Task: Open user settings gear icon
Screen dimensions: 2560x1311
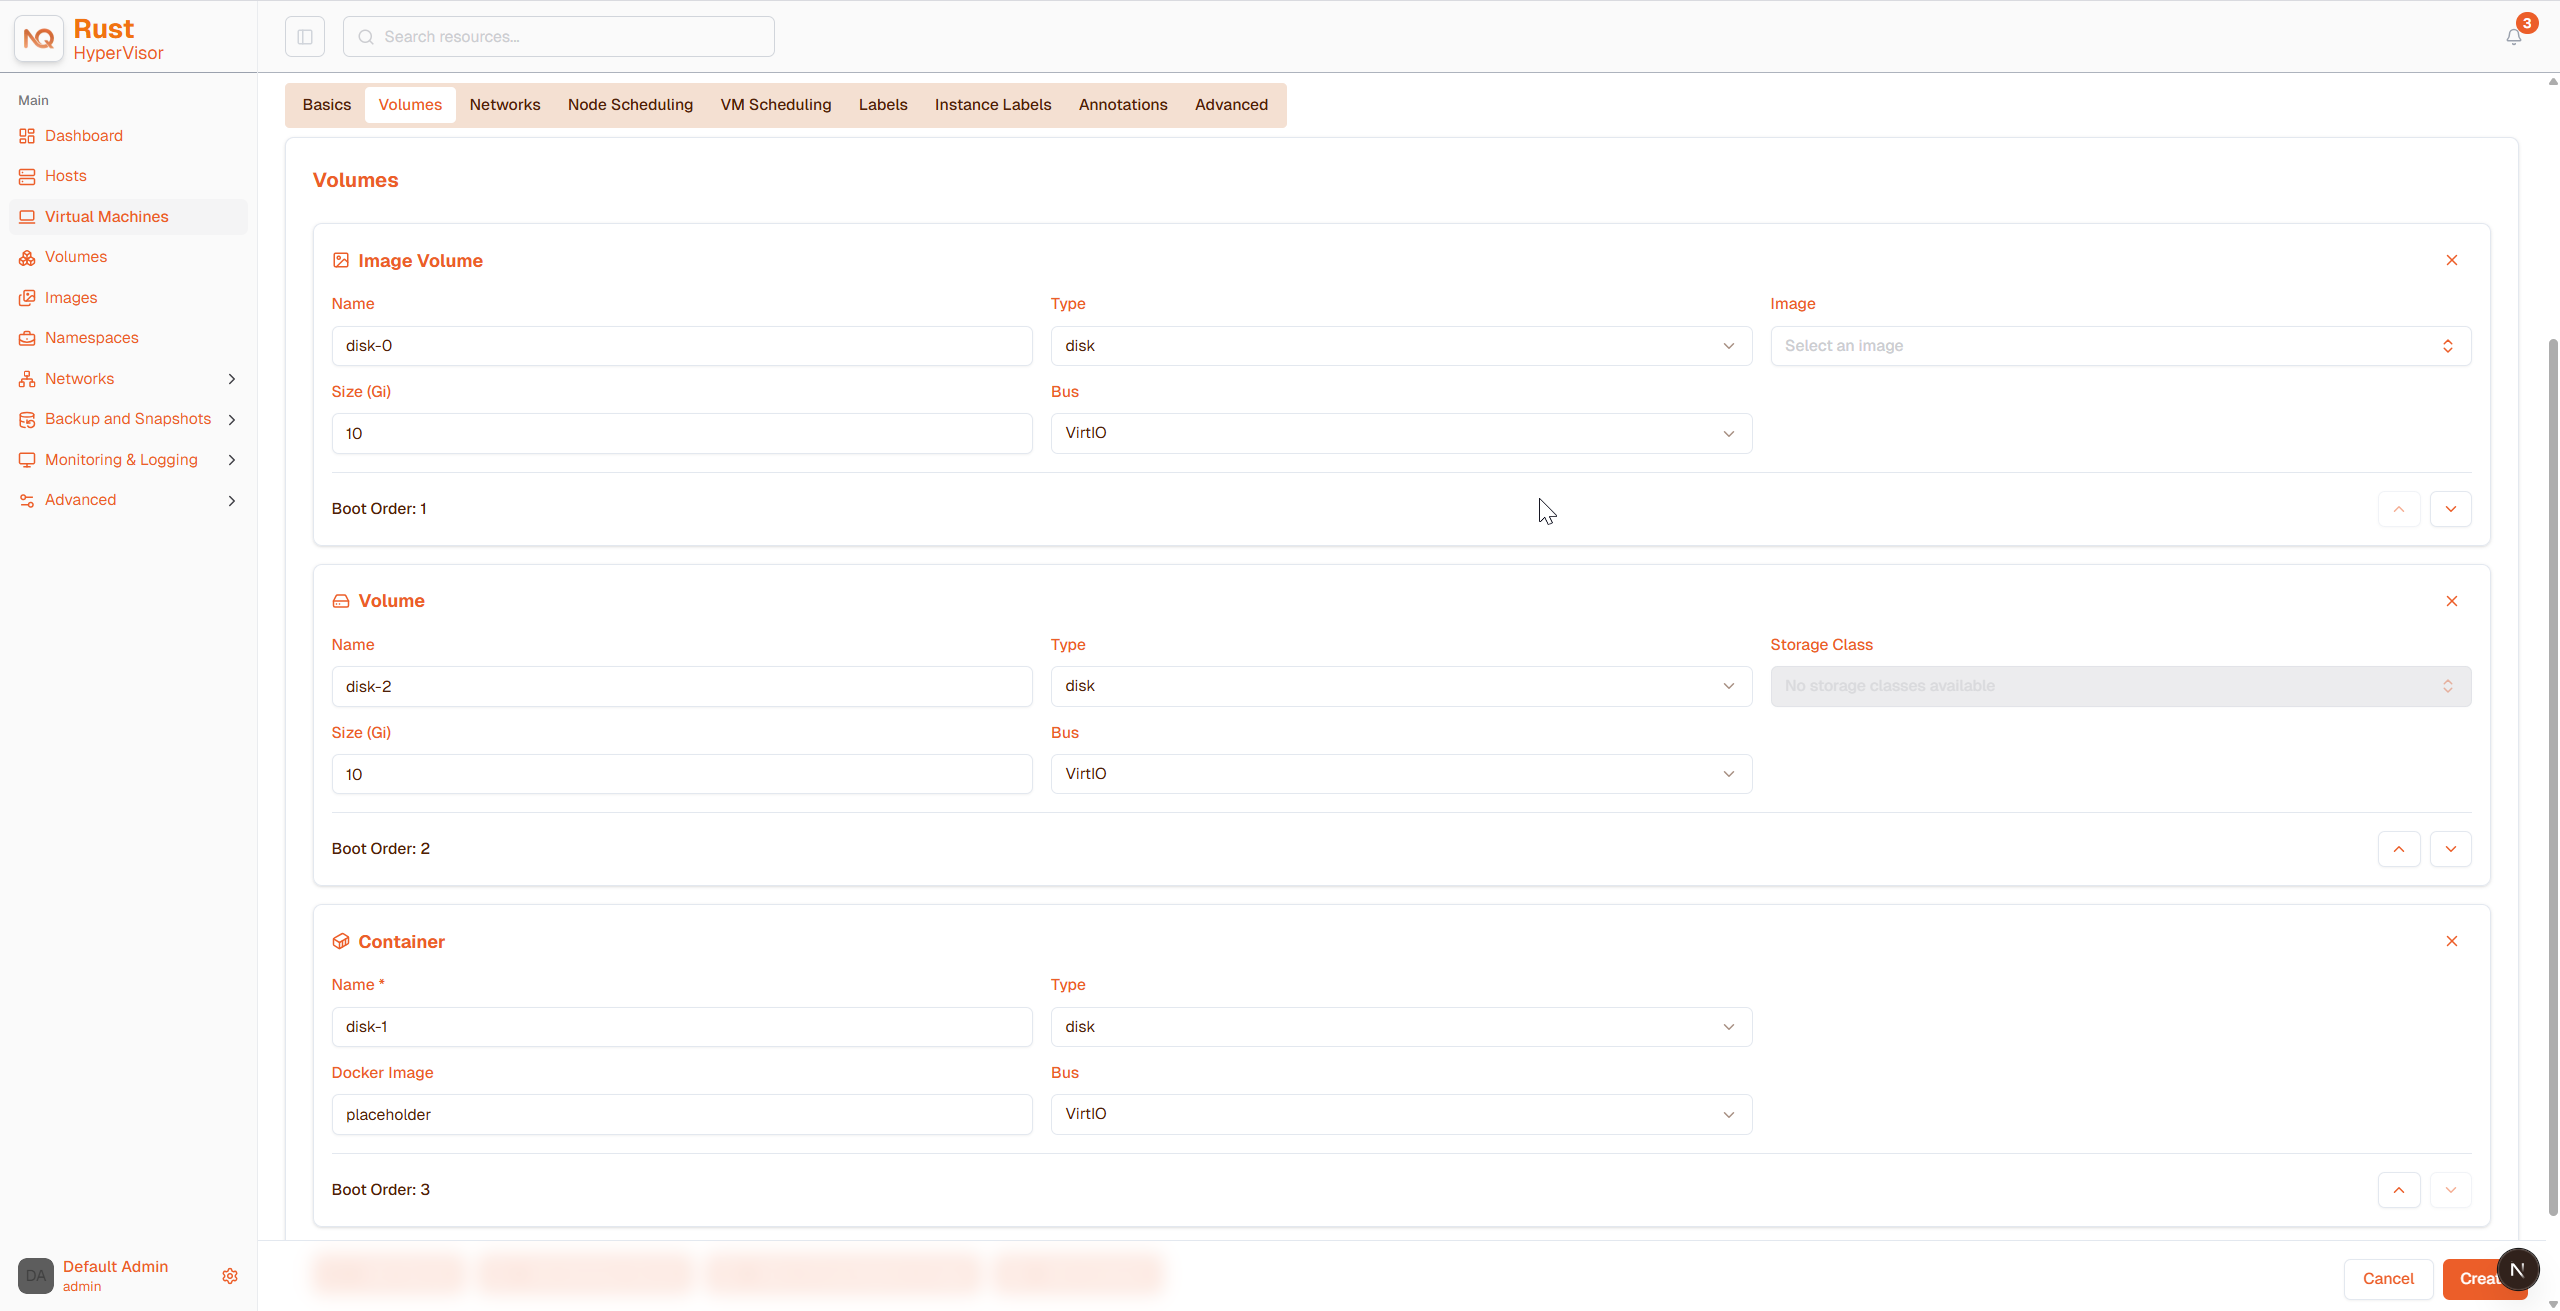Action: point(230,1276)
